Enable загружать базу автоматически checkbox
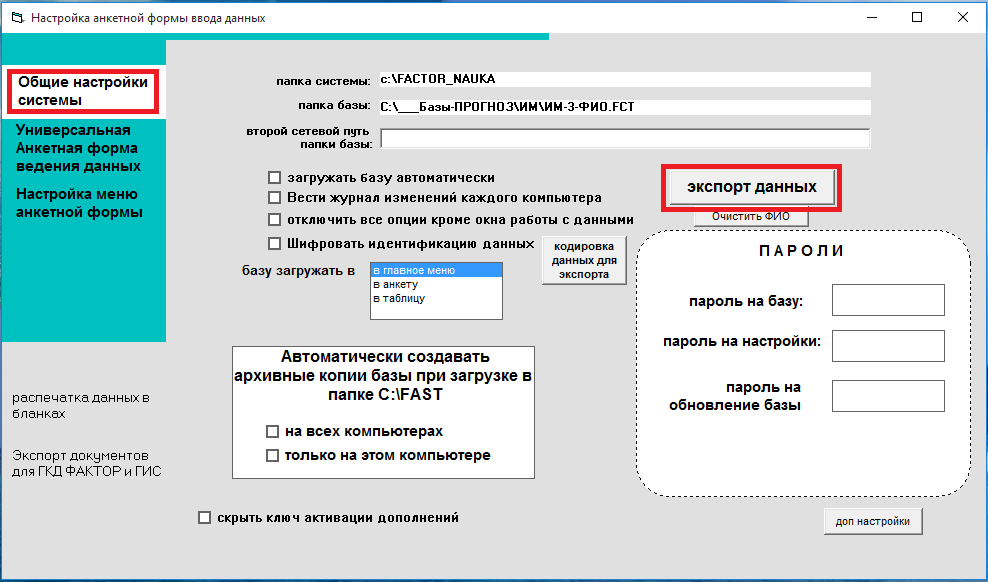 (x=274, y=178)
